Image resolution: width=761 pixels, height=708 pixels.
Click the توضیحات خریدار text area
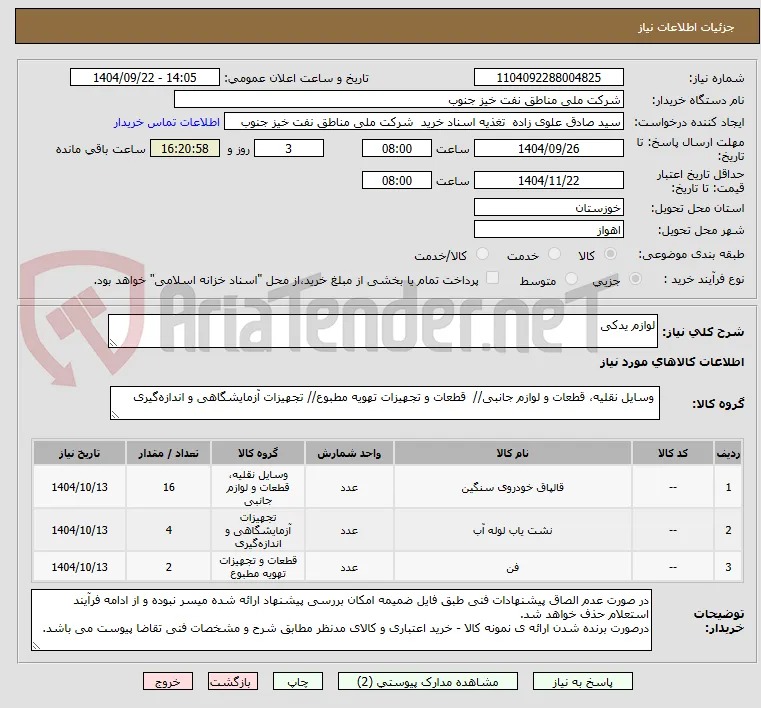pos(341,620)
